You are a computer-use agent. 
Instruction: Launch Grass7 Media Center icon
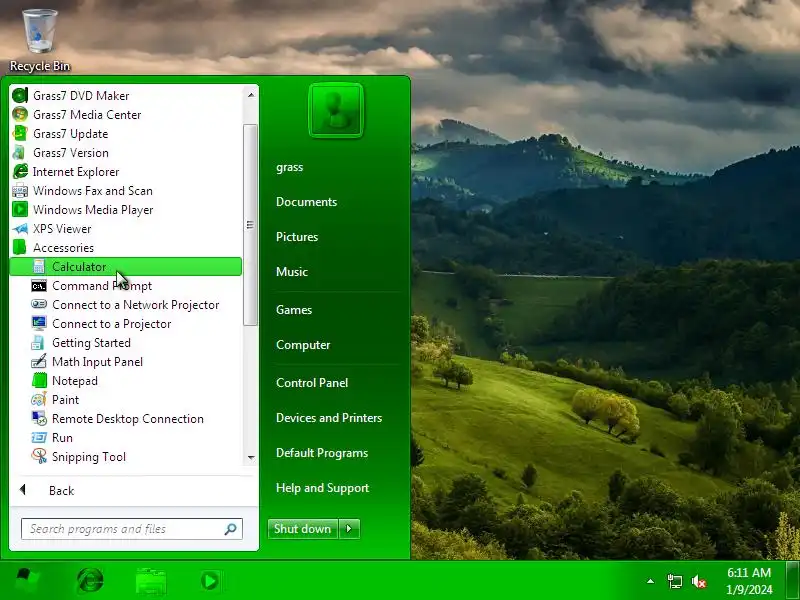(19, 114)
